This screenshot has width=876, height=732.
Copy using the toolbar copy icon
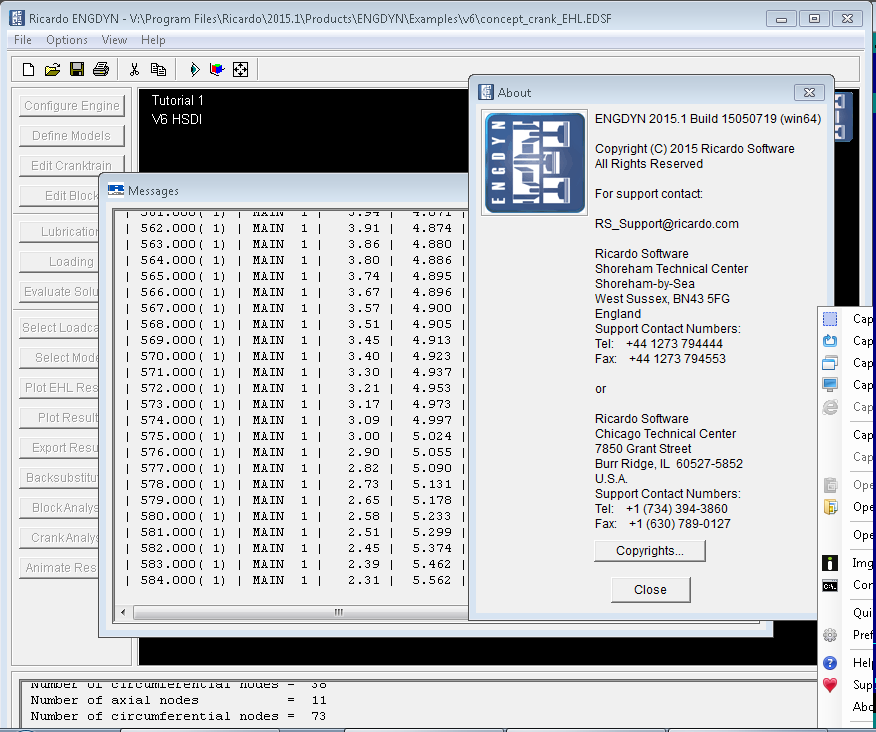point(158,69)
